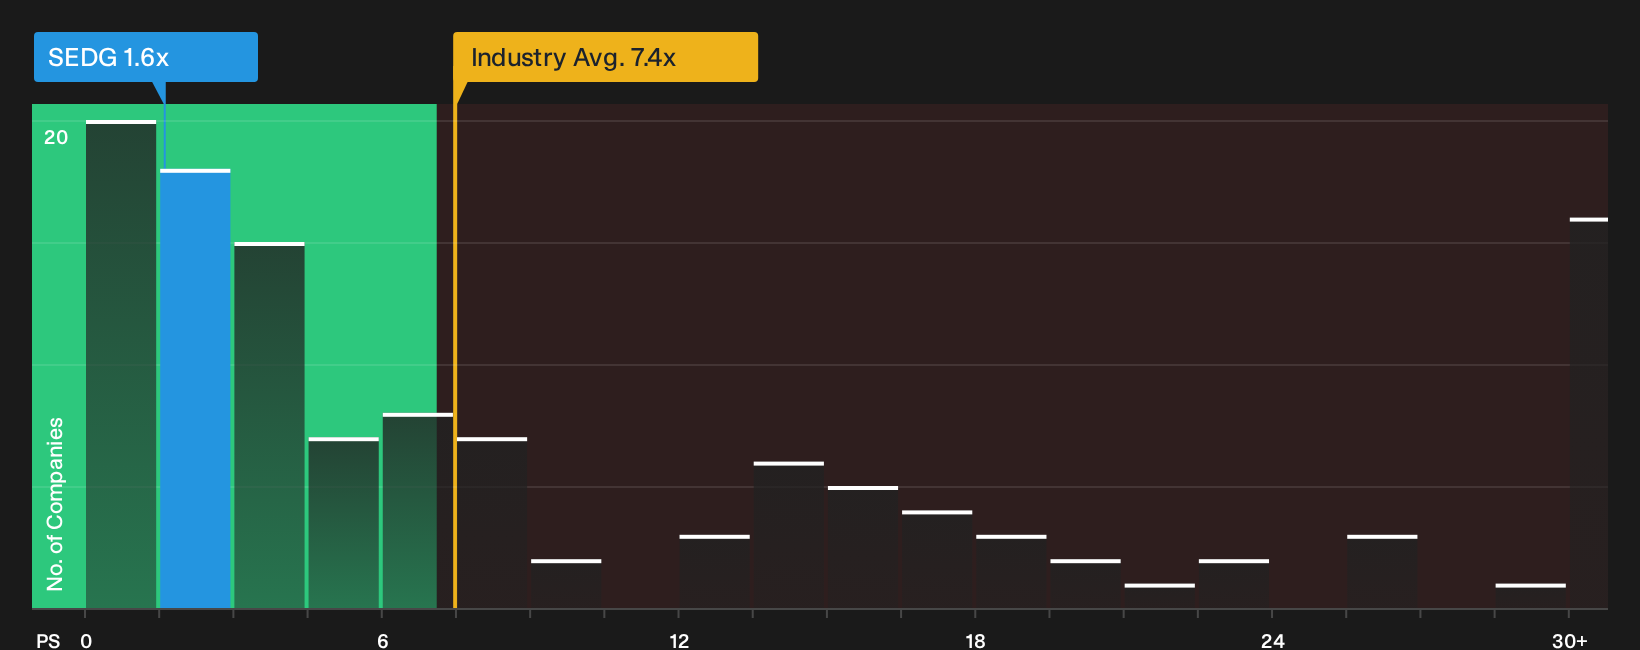Click the x-axis tick label '30+'
Screen dimensions: 1640x650
(x=1569, y=640)
